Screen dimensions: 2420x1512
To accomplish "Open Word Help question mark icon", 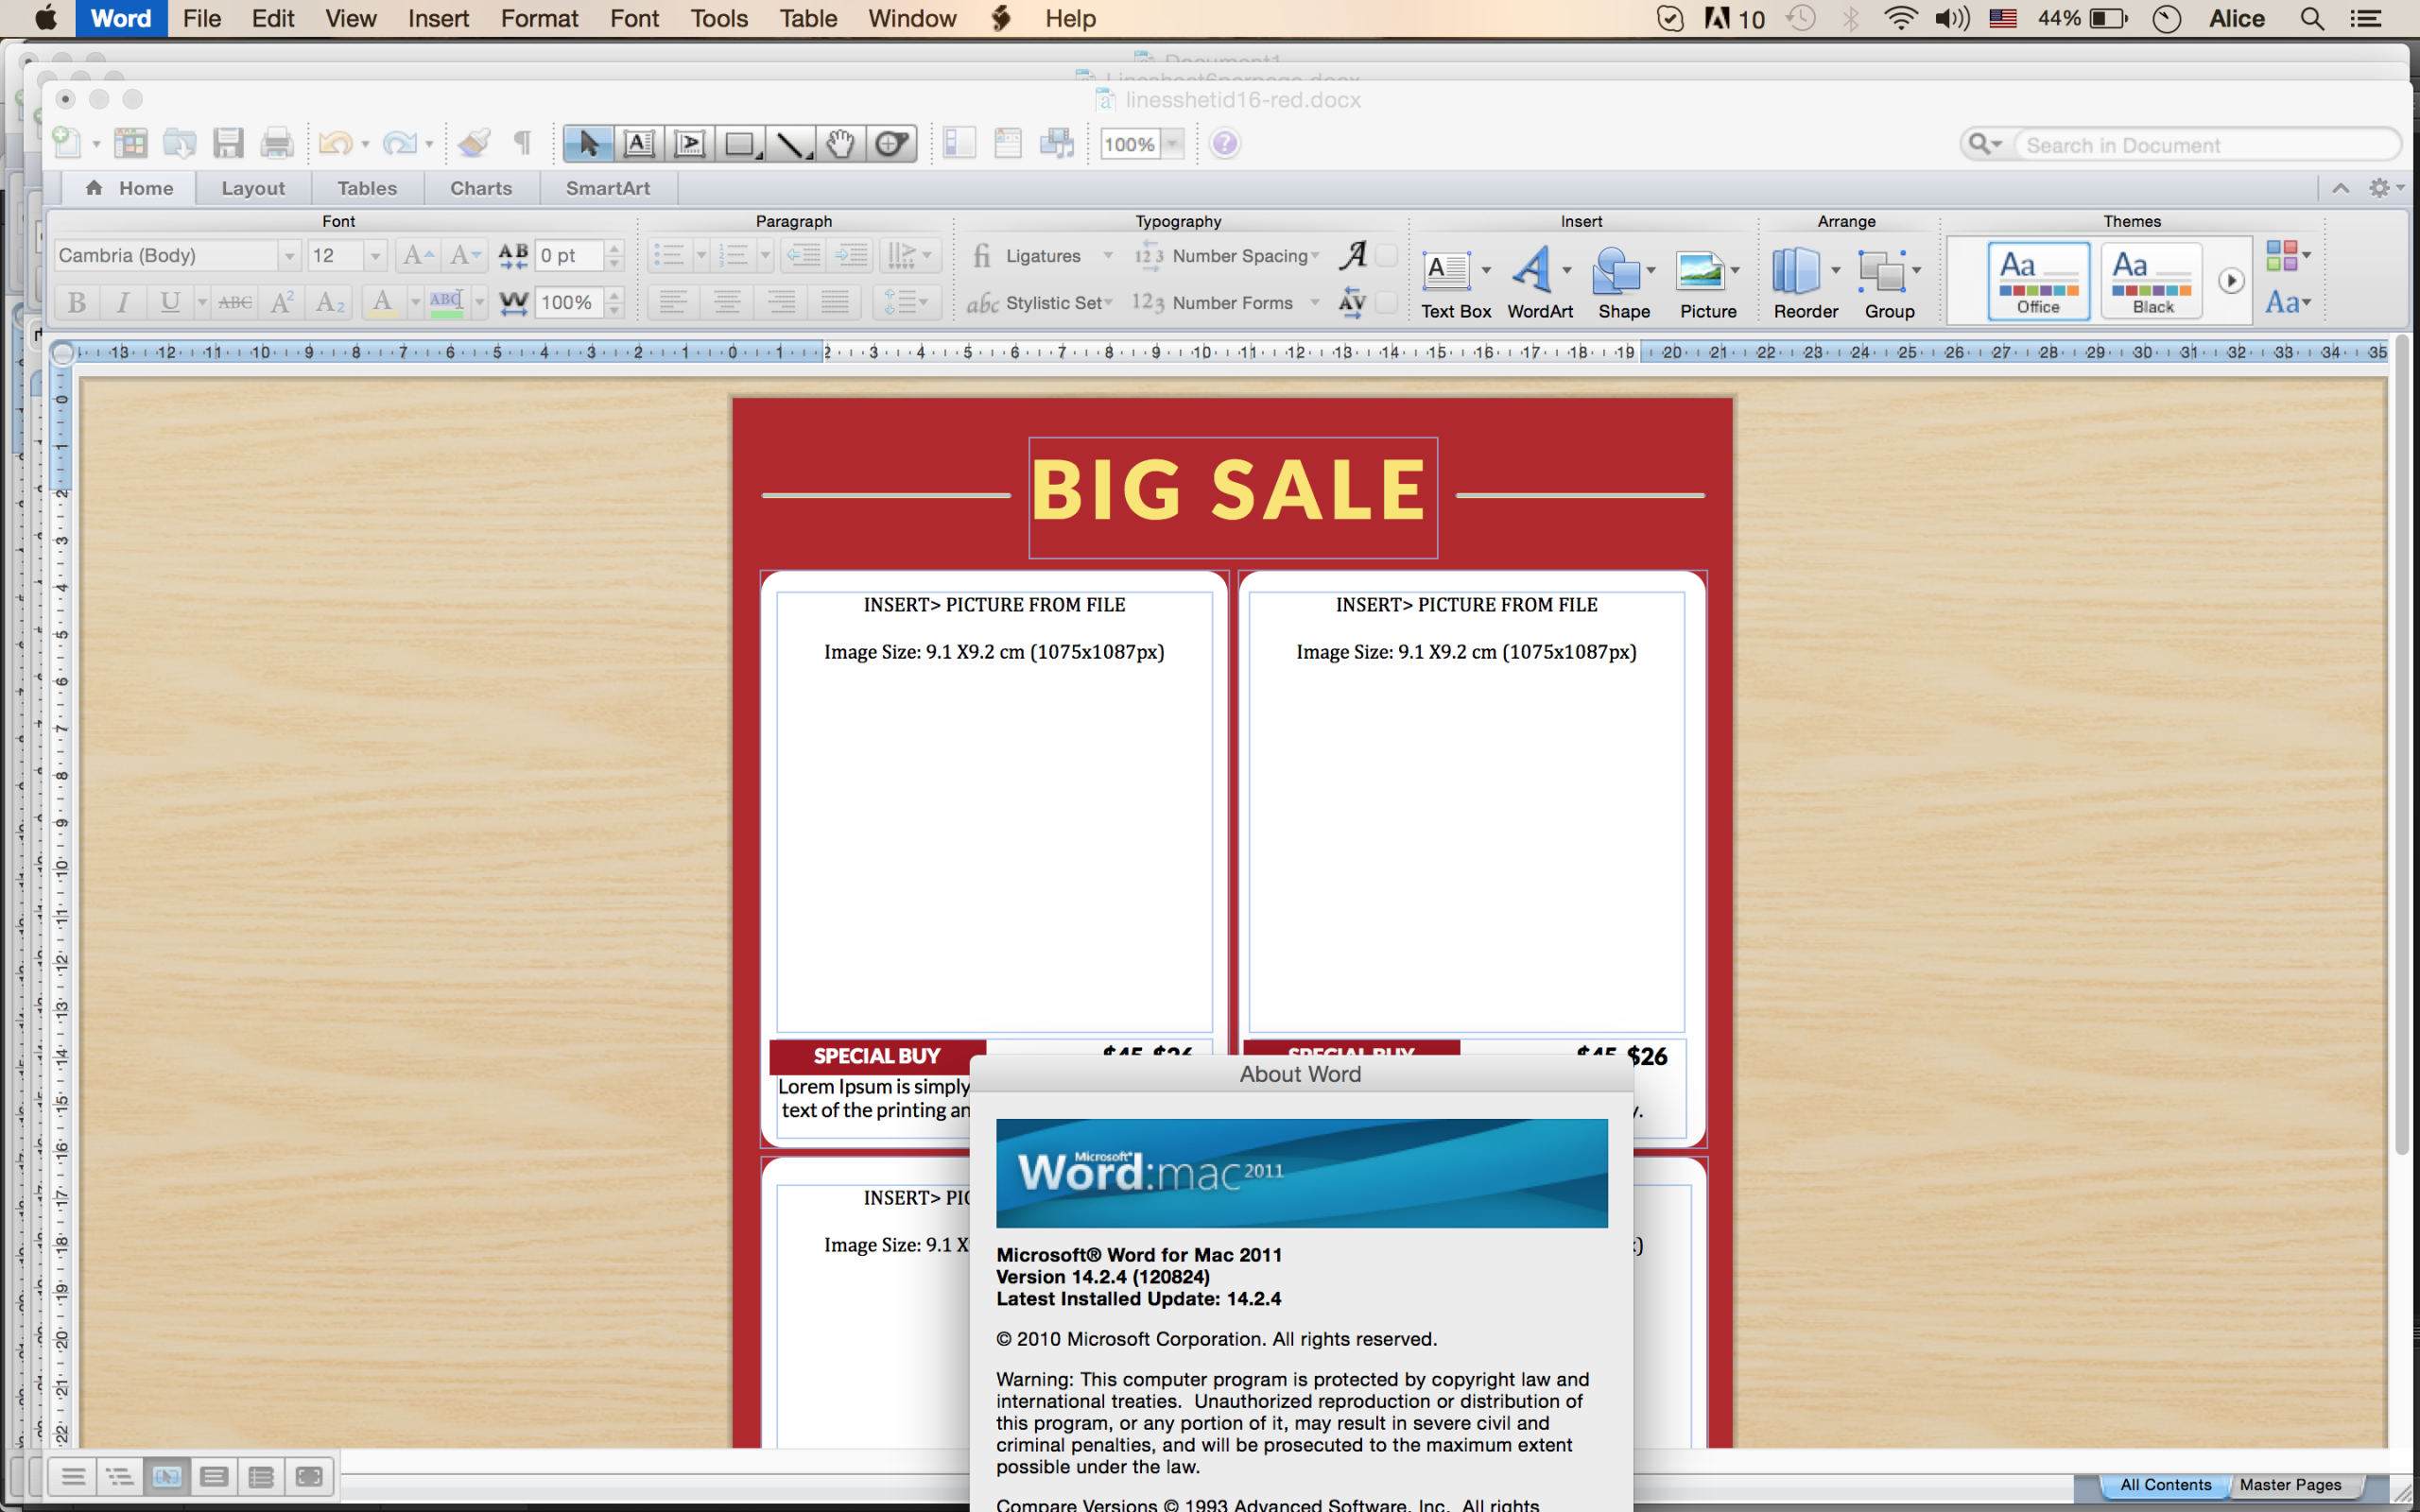I will click(1224, 144).
